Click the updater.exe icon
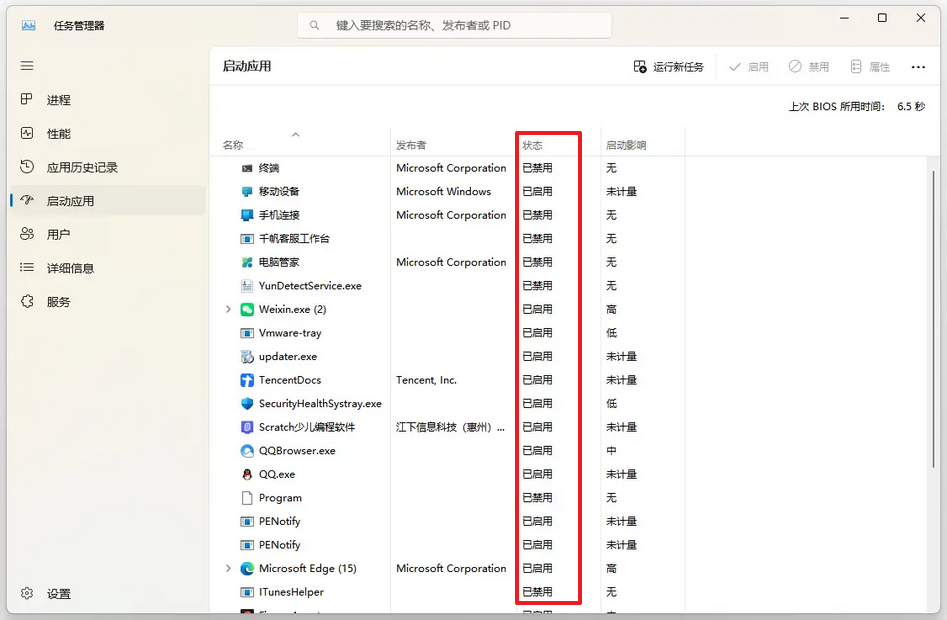The height and width of the screenshot is (620, 947). click(x=247, y=357)
